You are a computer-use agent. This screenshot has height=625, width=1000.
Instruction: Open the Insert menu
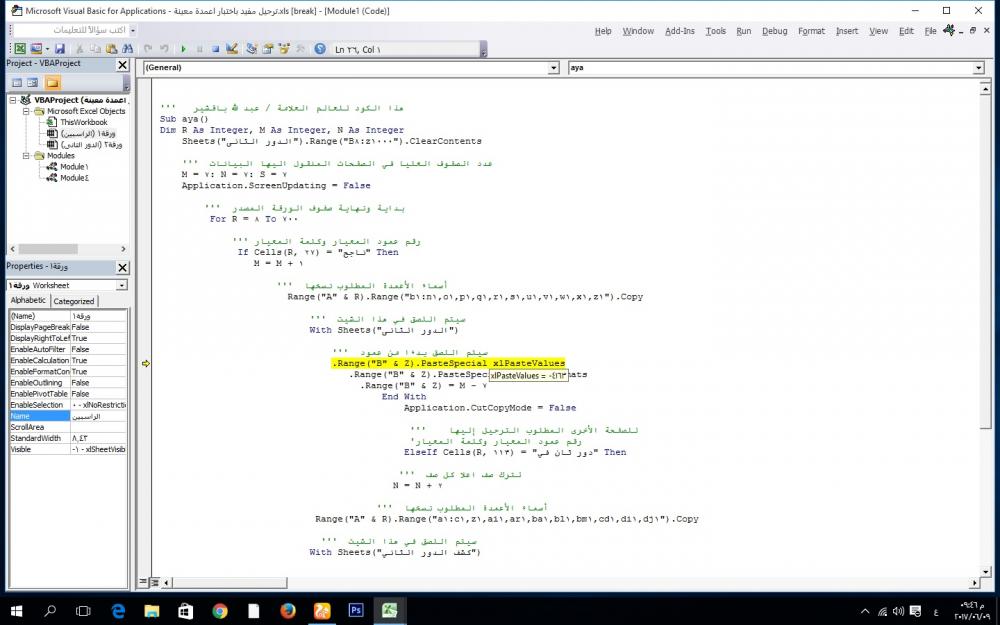pyautogui.click(x=847, y=31)
